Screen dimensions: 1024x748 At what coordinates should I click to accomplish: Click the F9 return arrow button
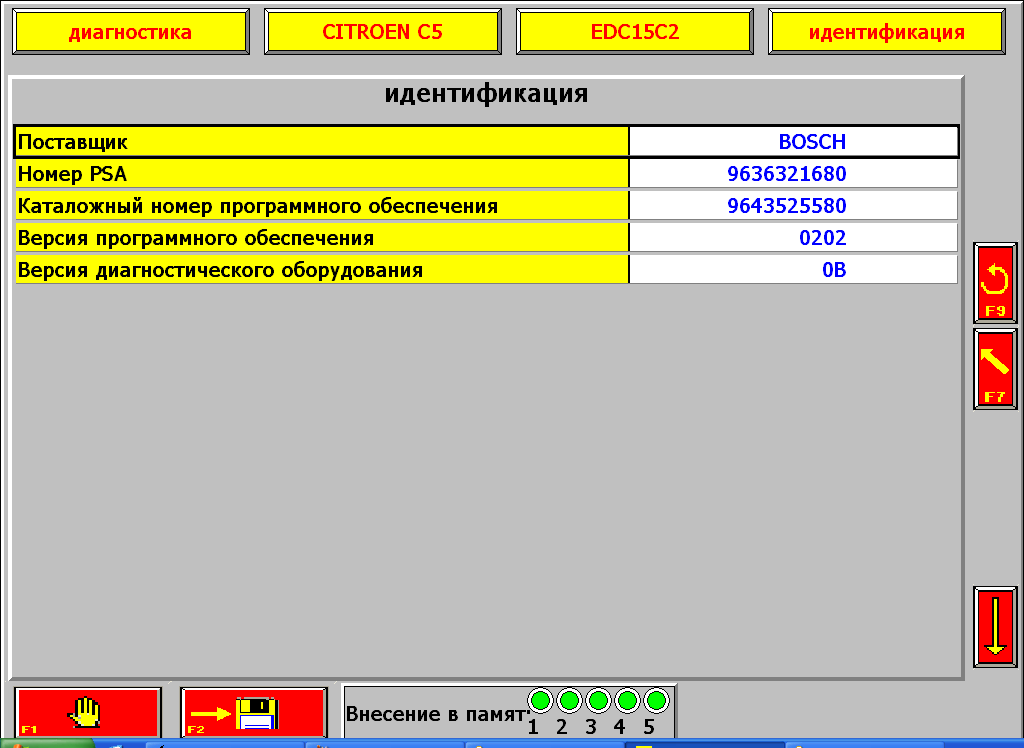(x=995, y=283)
